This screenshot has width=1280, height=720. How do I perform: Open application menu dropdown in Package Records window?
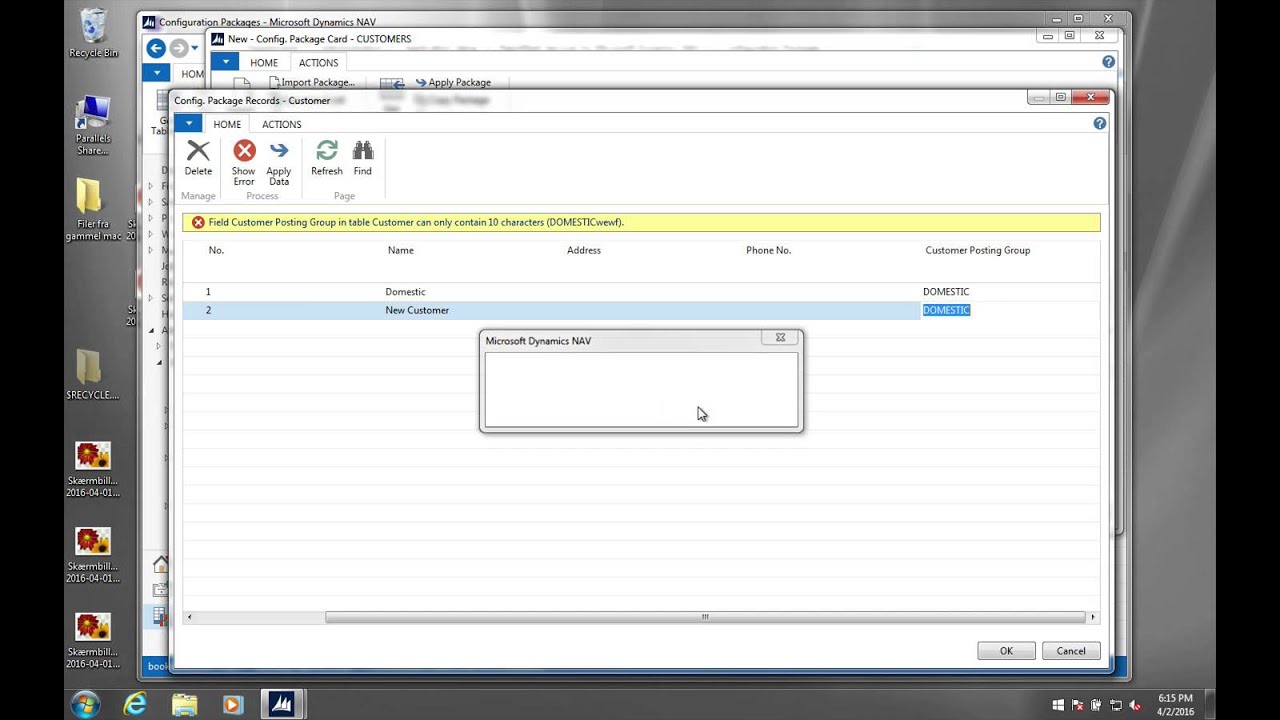click(188, 124)
